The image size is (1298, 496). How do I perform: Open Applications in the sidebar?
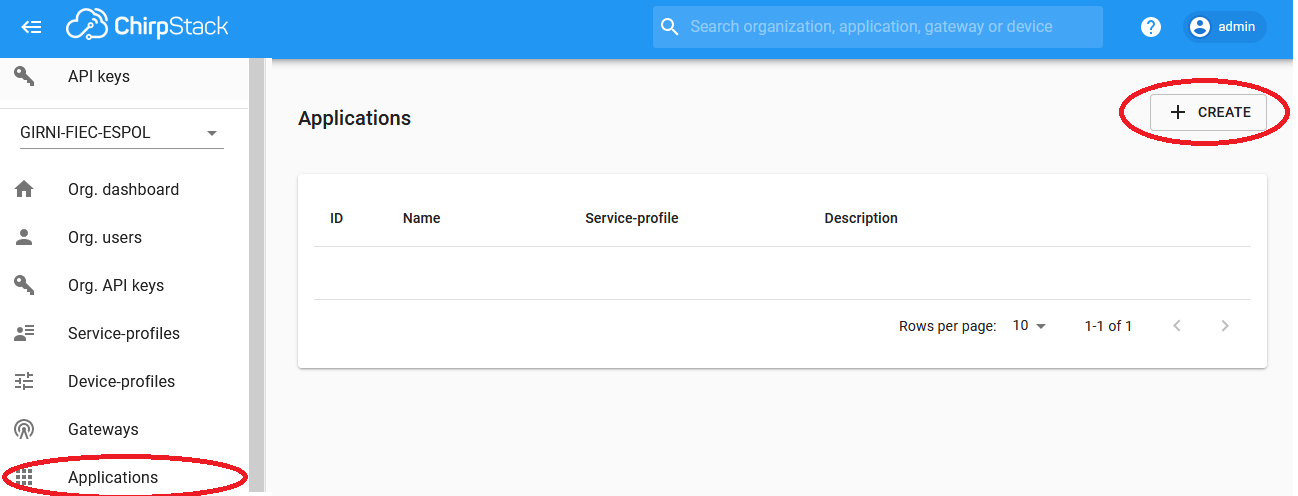(113, 477)
